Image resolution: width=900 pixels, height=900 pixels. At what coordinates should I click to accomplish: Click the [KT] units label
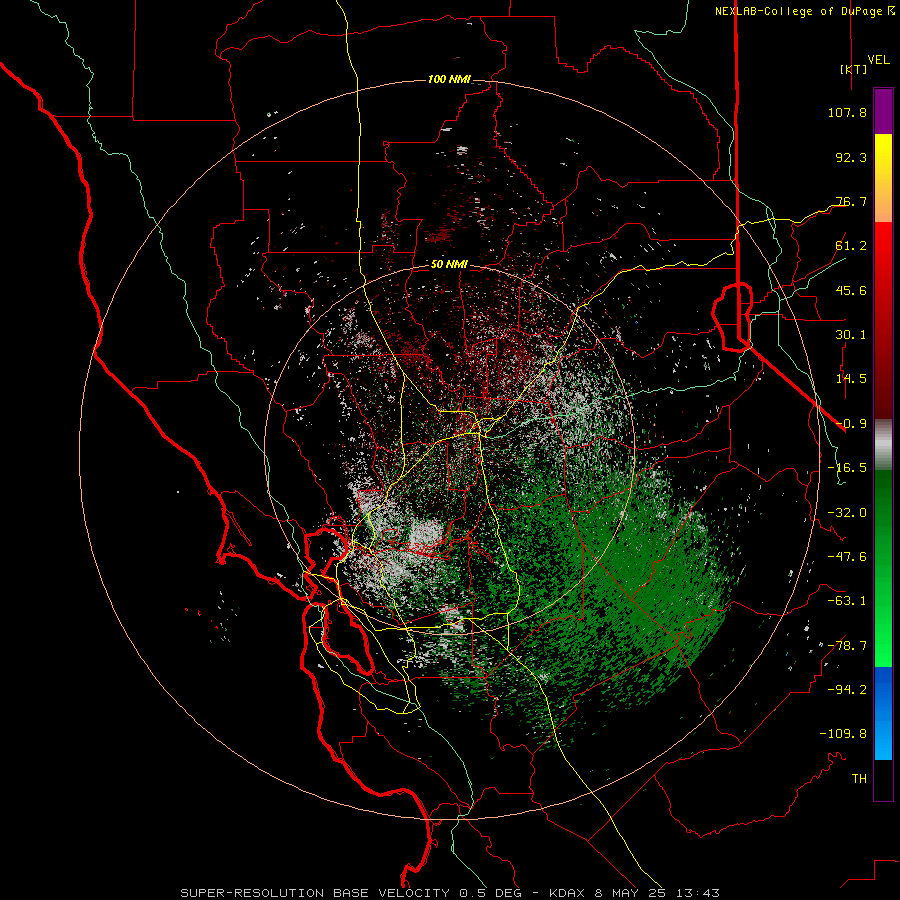[x=853, y=69]
